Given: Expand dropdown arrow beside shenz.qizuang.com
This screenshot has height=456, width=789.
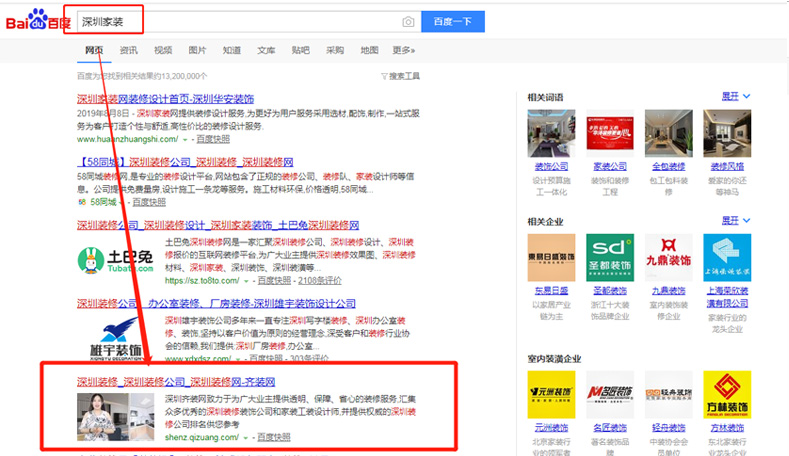Looking at the screenshot, I should [x=246, y=438].
